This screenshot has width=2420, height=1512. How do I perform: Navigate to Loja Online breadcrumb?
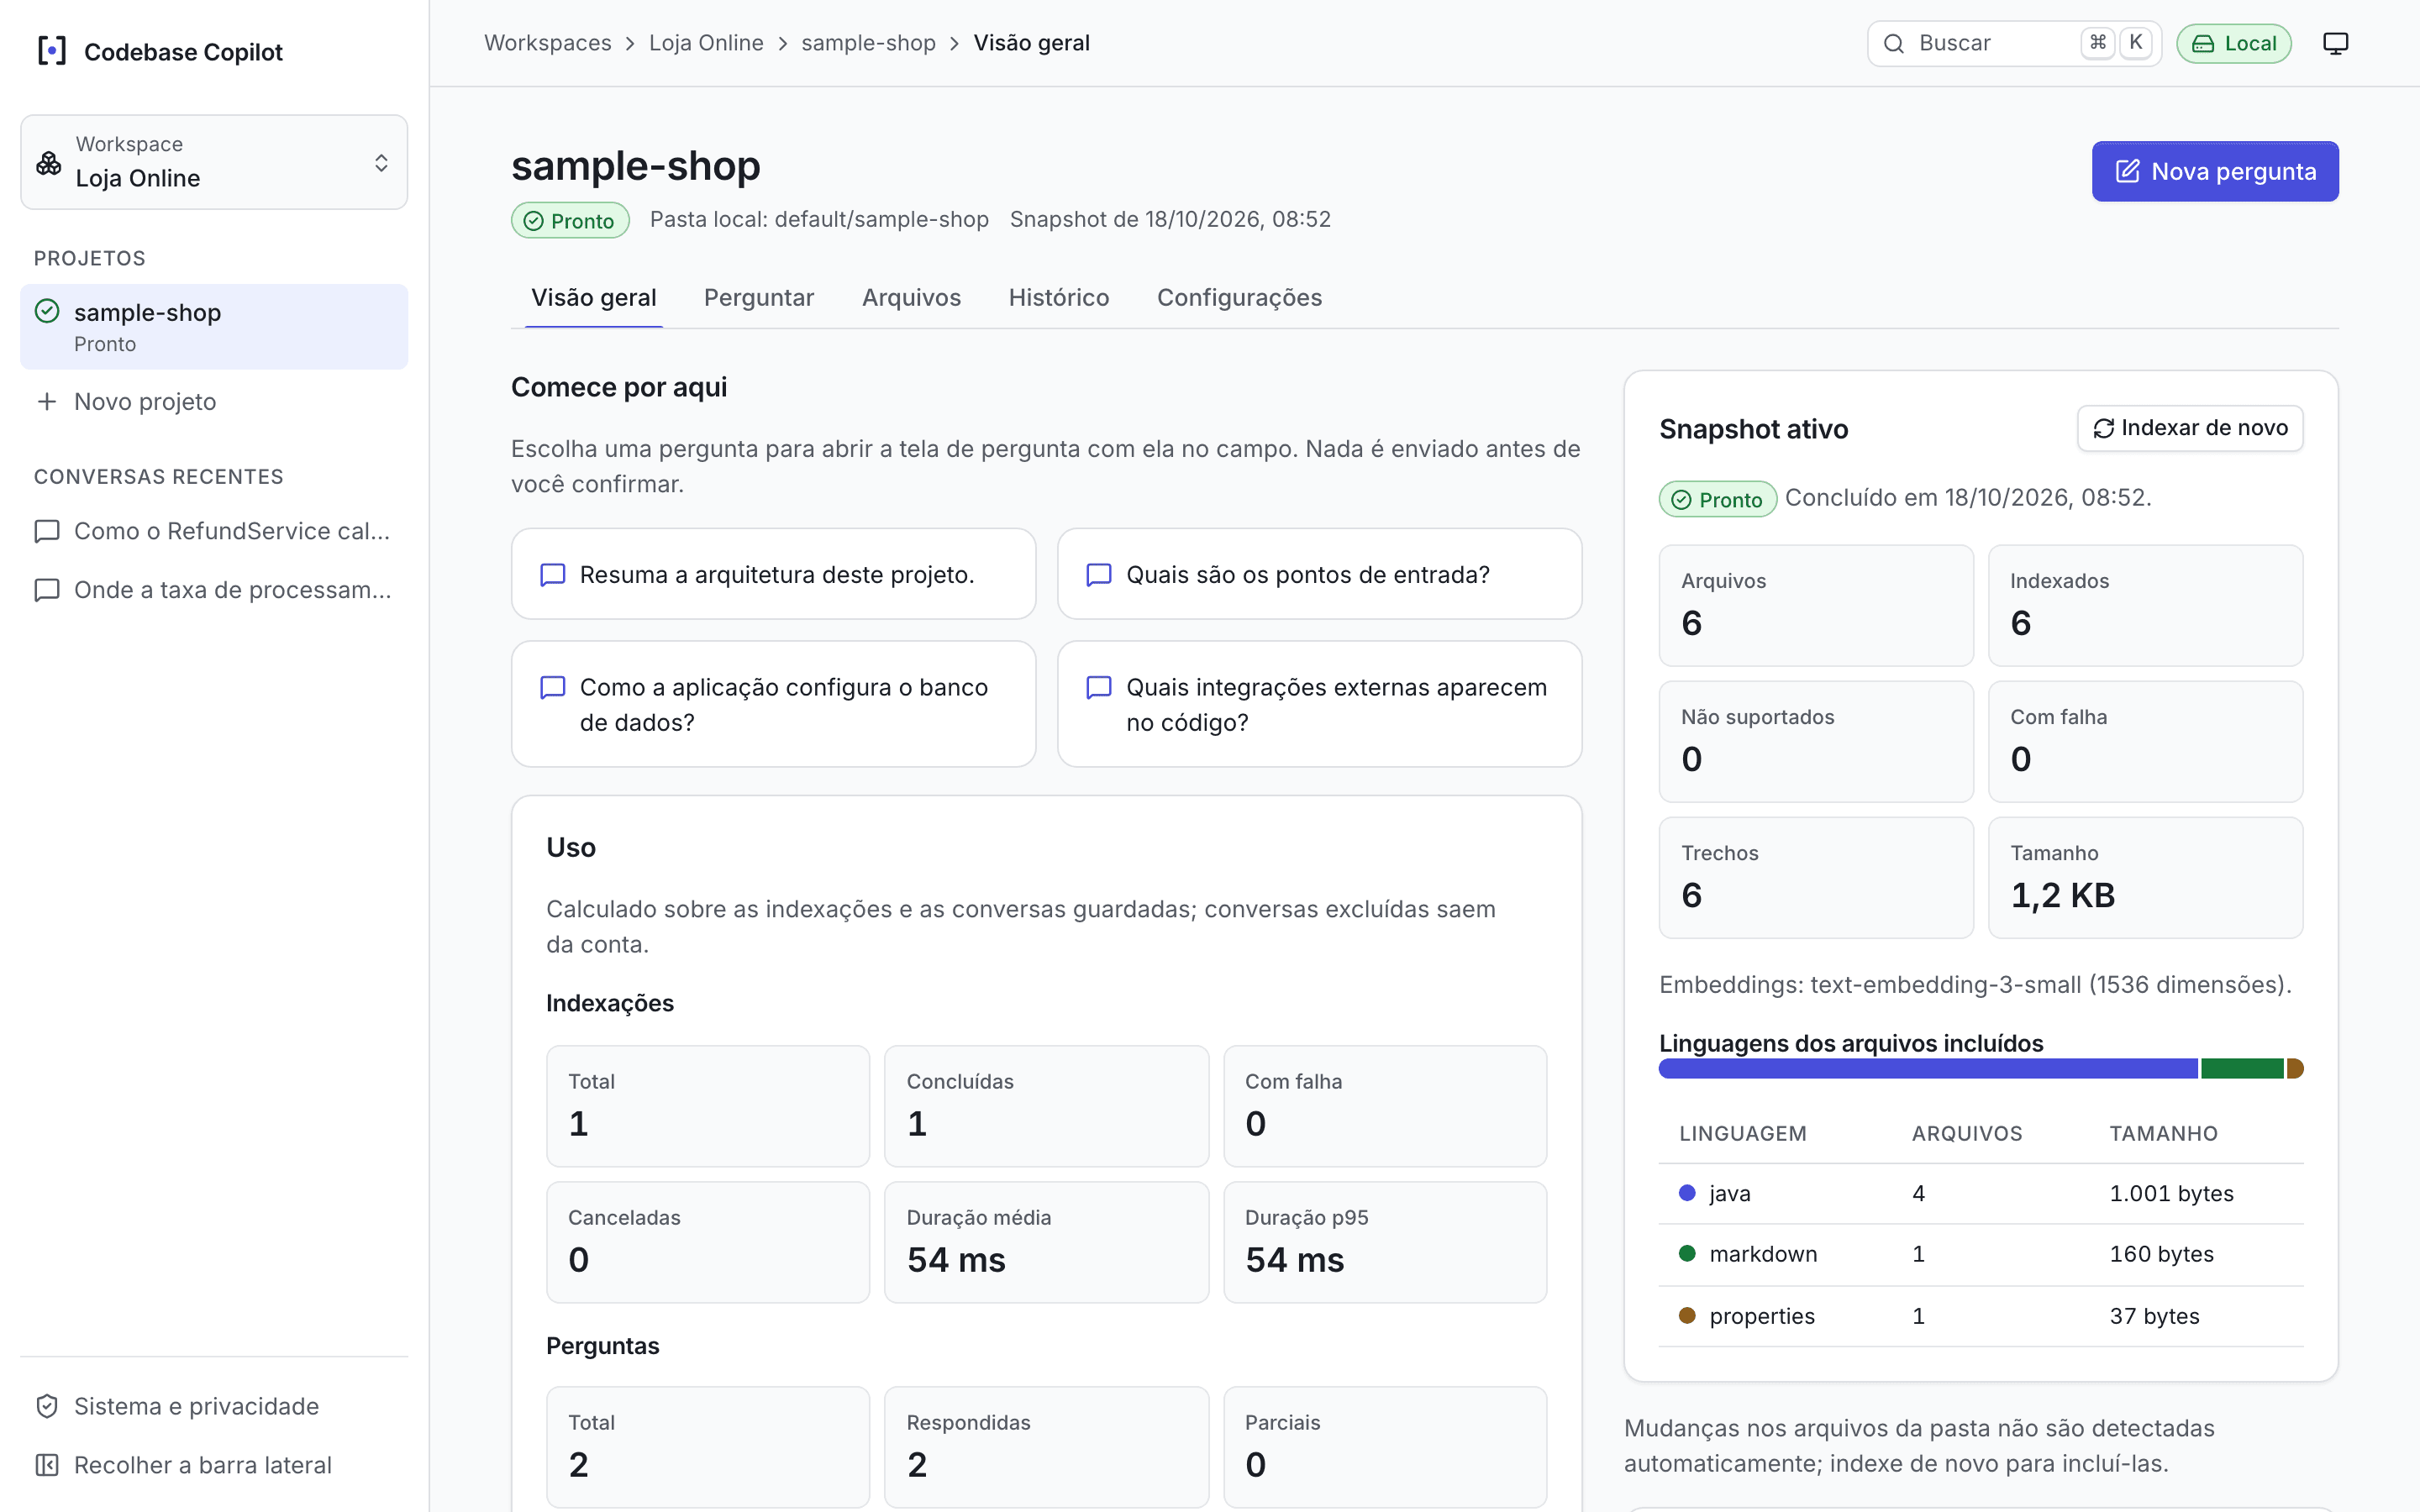(x=706, y=43)
